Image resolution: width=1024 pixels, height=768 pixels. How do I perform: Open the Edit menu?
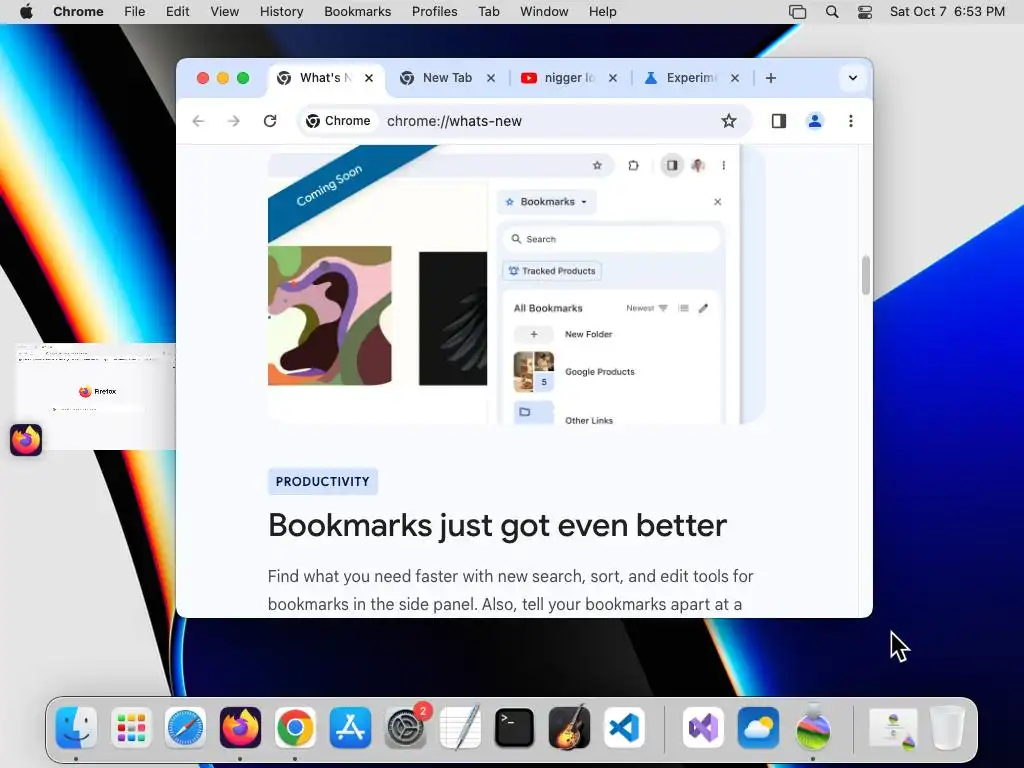pos(177,12)
